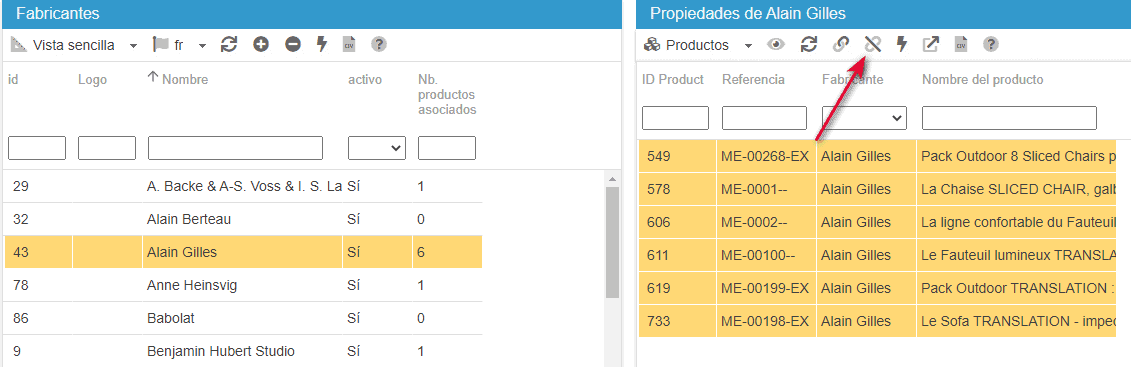The height and width of the screenshot is (367, 1131).
Task: Open the fr language dropdown
Action: click(x=180, y=45)
